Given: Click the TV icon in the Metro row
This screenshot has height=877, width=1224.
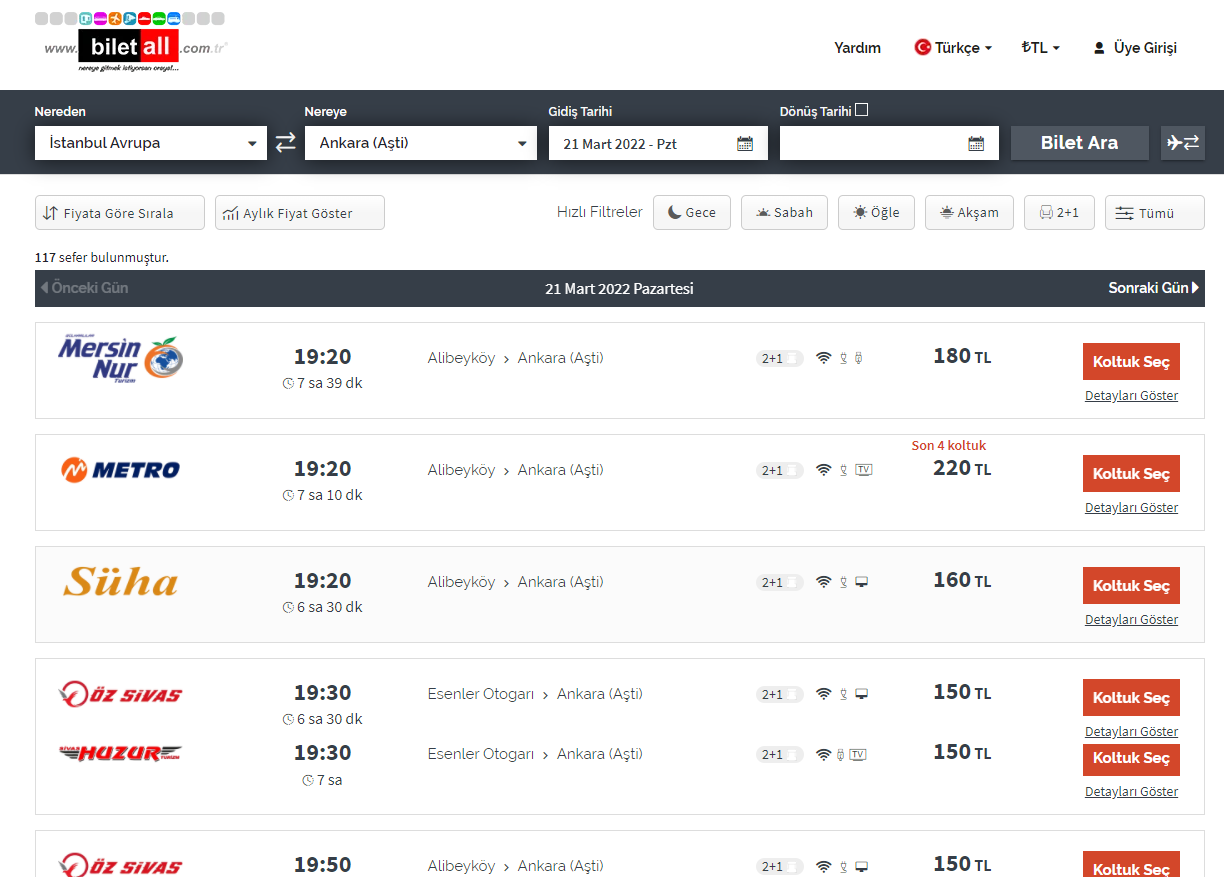Looking at the screenshot, I should (864, 470).
